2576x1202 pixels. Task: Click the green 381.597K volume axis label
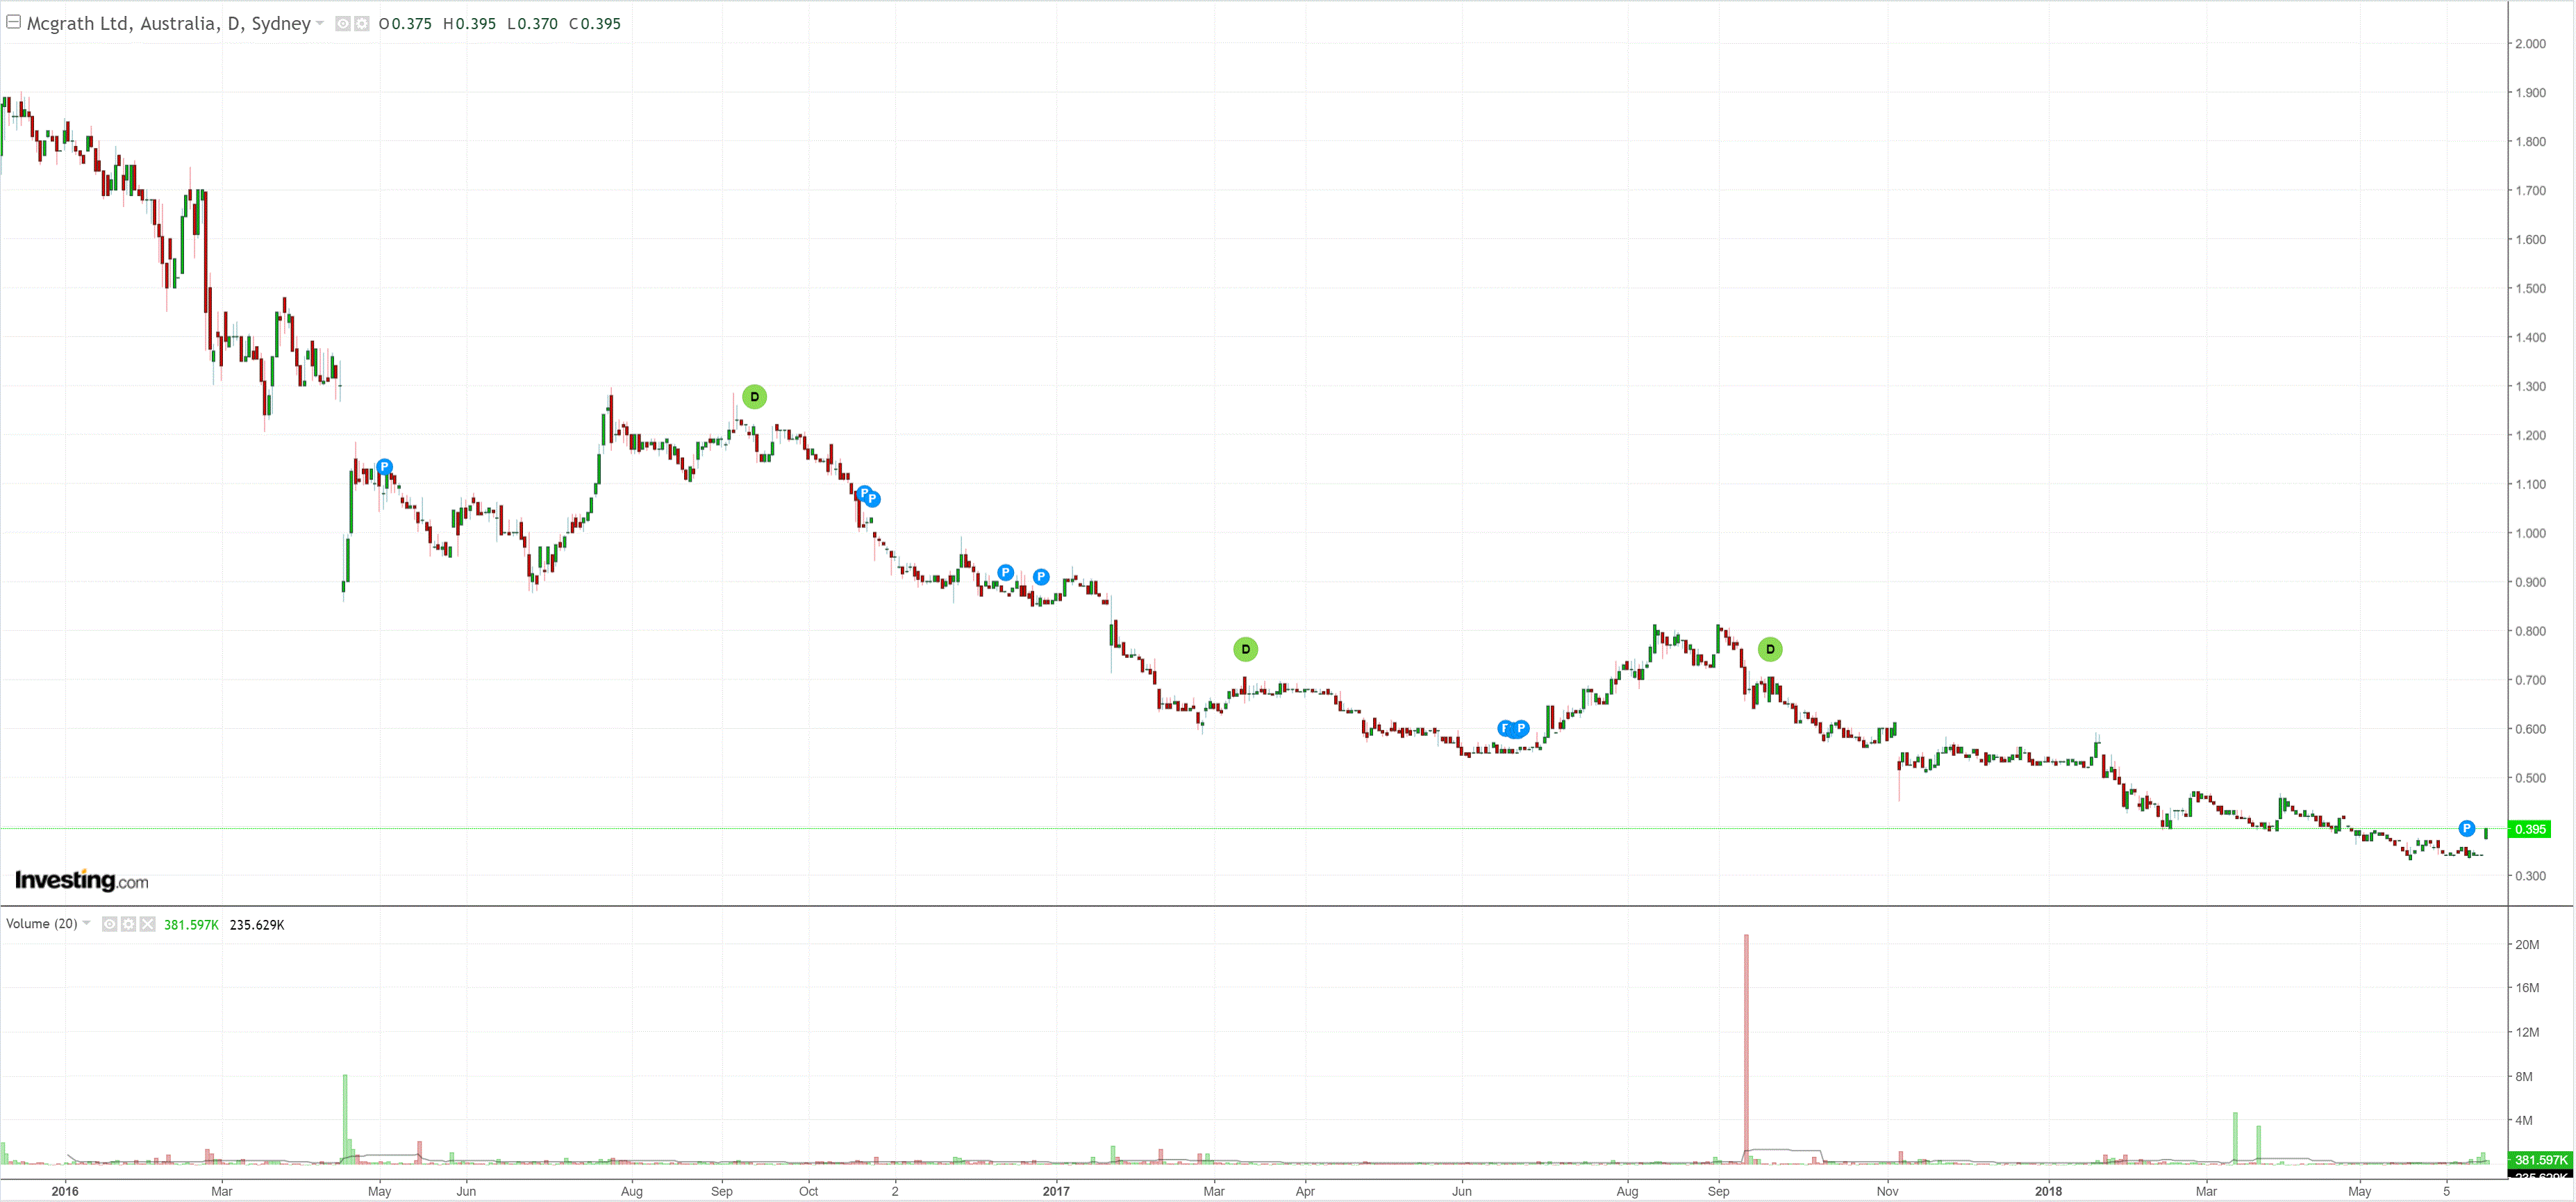click(2539, 1160)
